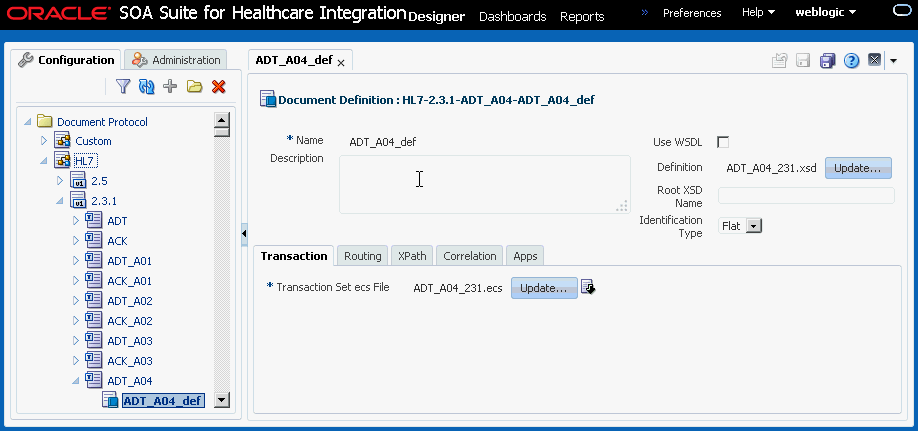Open the weblogic user menu
The image size is (918, 431).
pos(825,12)
